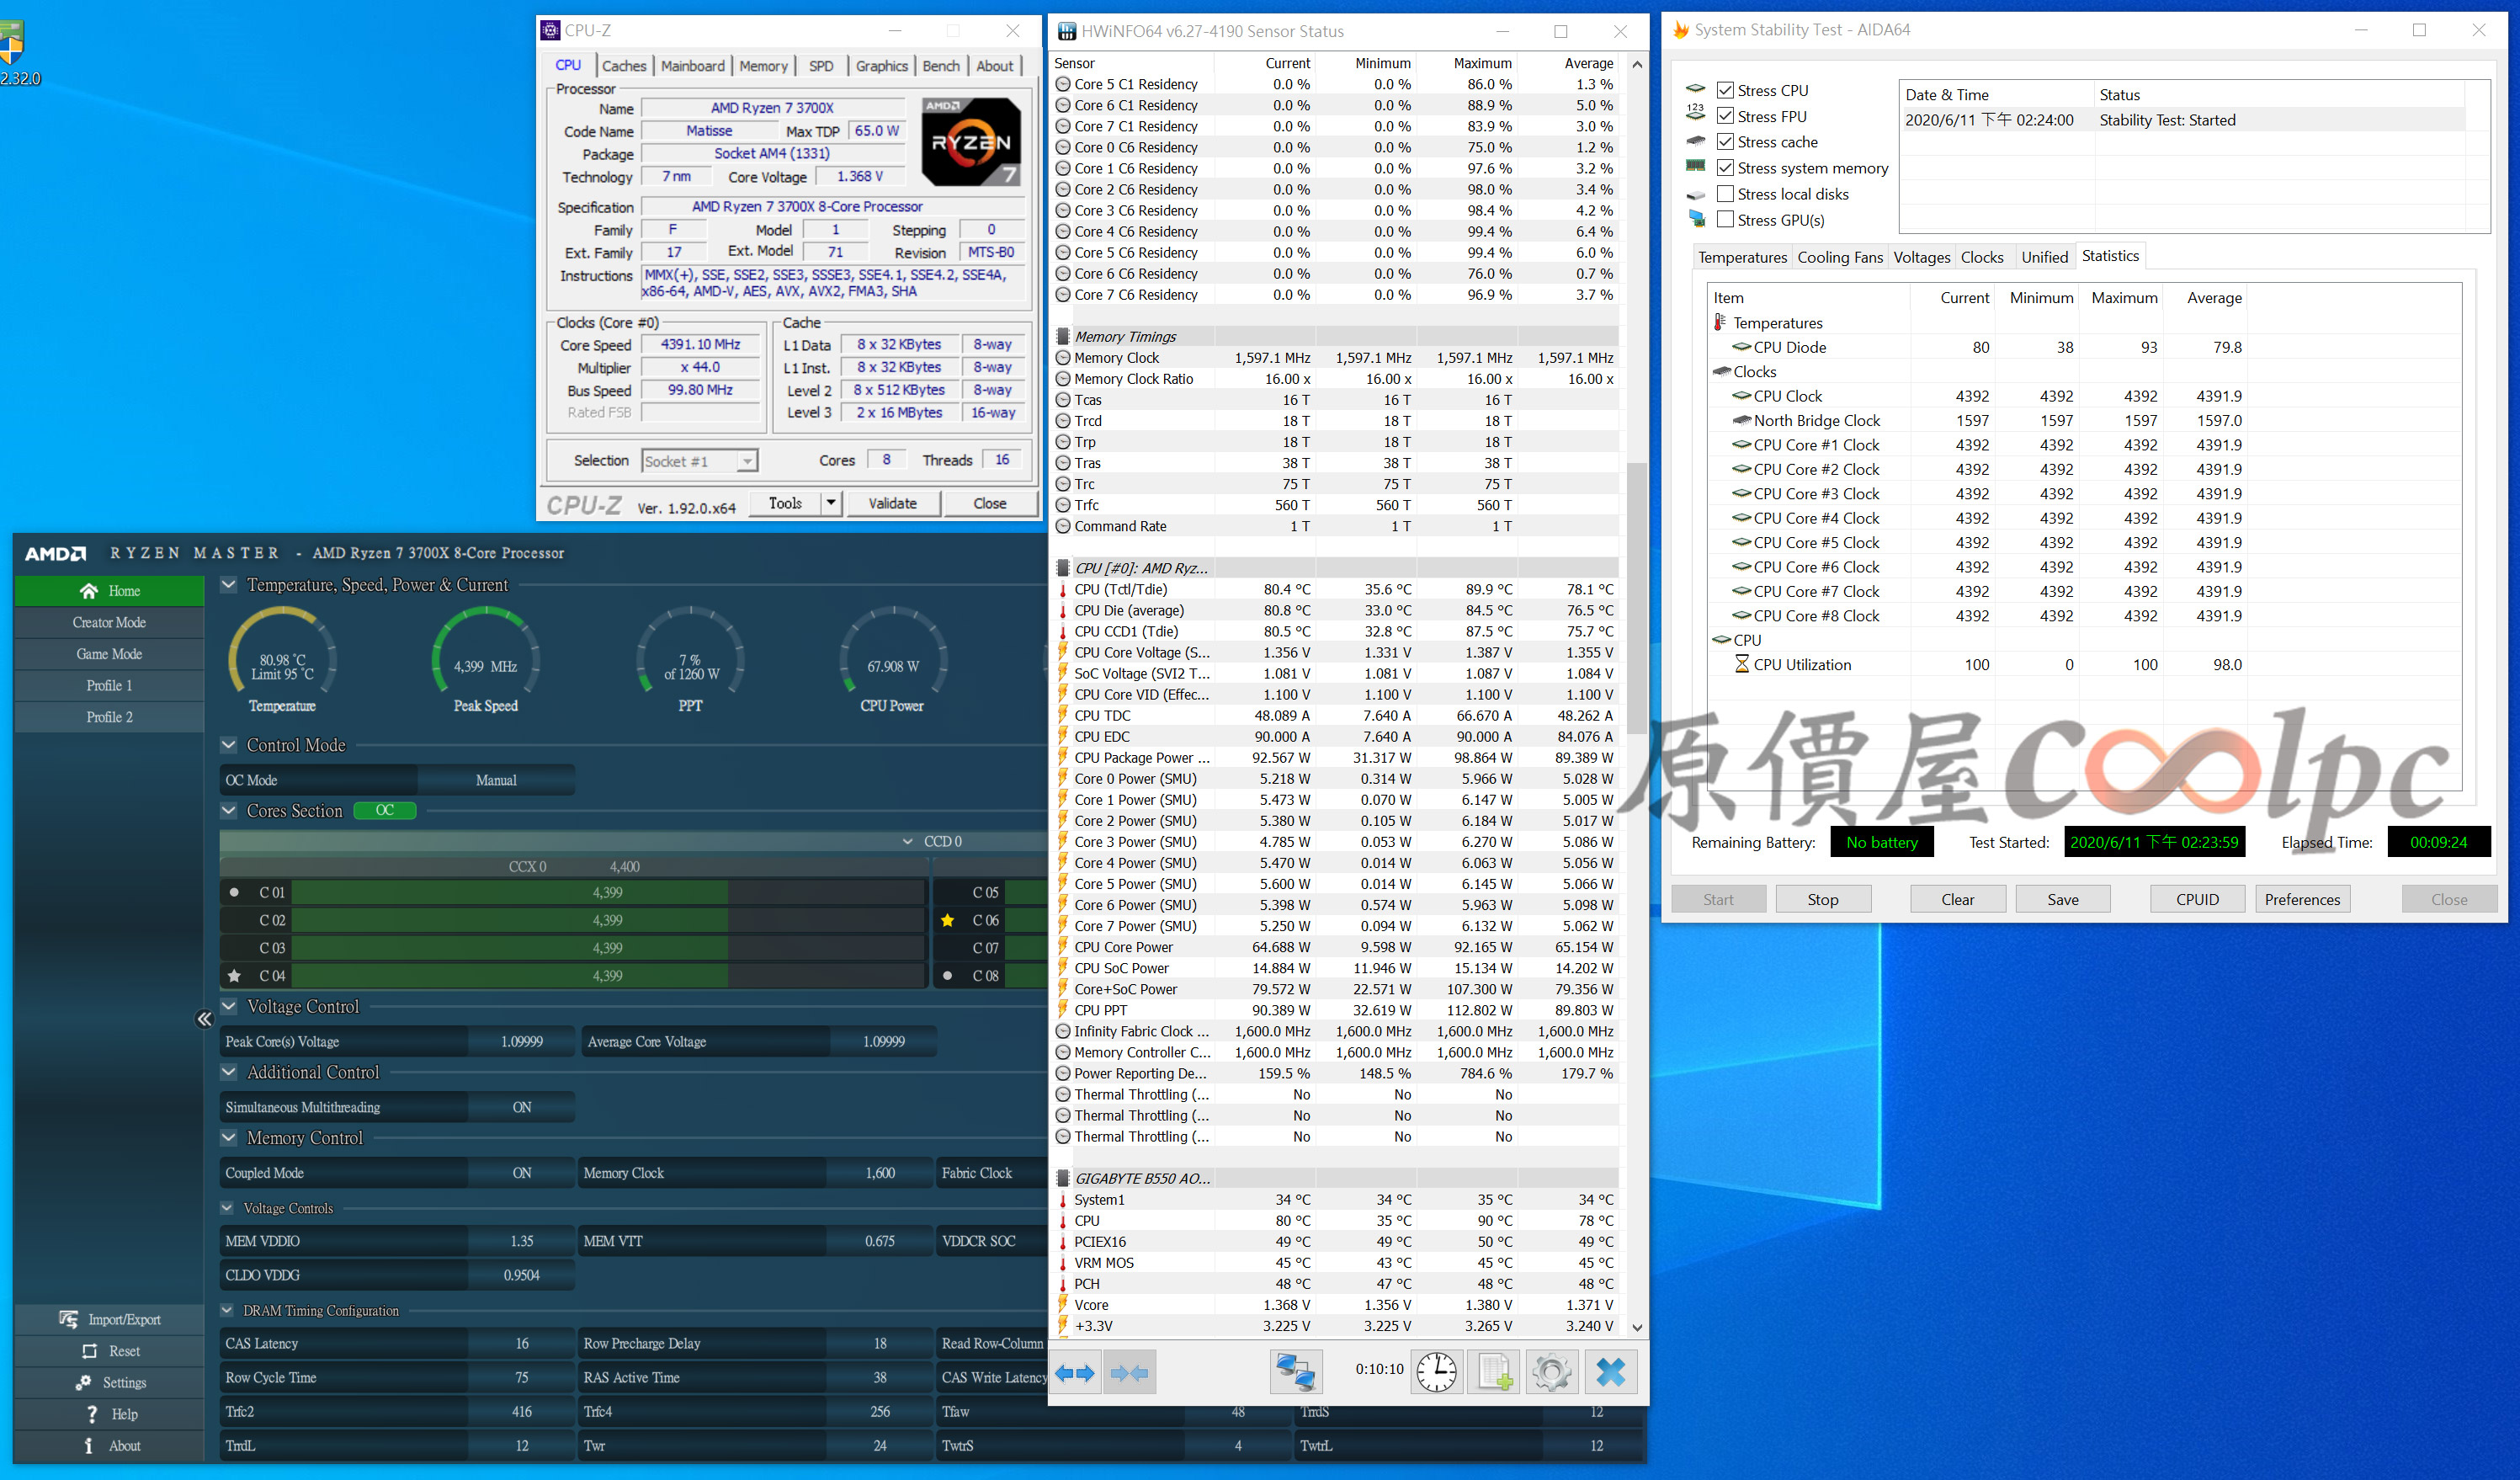
Task: Click the CPU Utilization hourglass icon
Action: click(x=1742, y=665)
